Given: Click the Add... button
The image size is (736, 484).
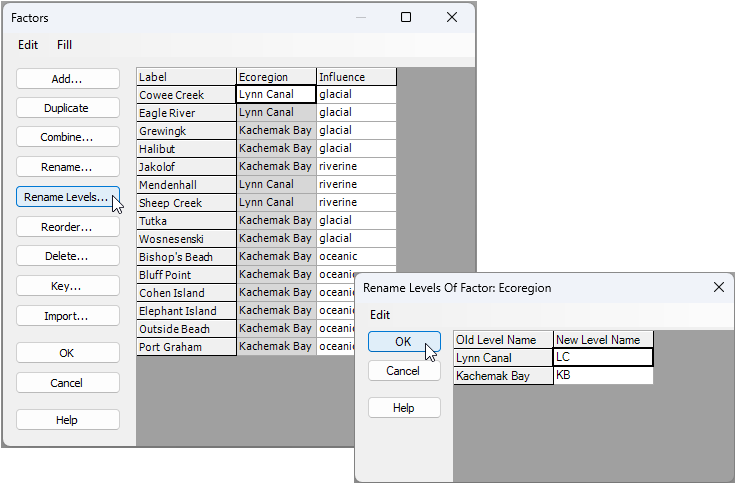Looking at the screenshot, I should [x=68, y=78].
